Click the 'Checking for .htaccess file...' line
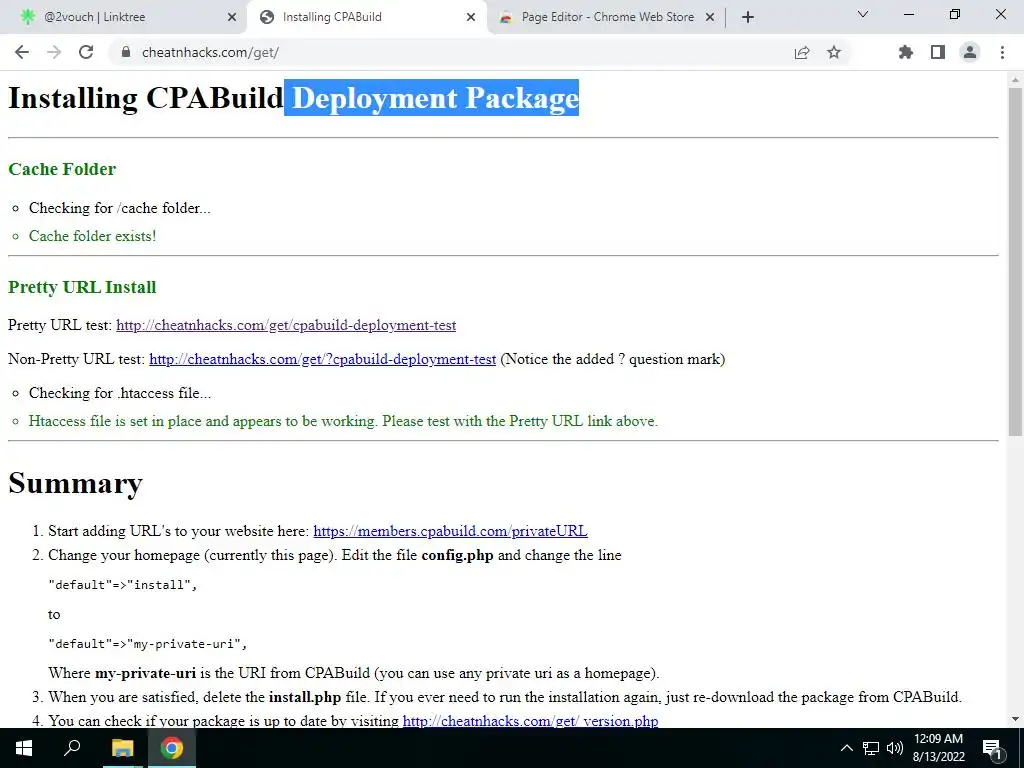 pos(120,393)
